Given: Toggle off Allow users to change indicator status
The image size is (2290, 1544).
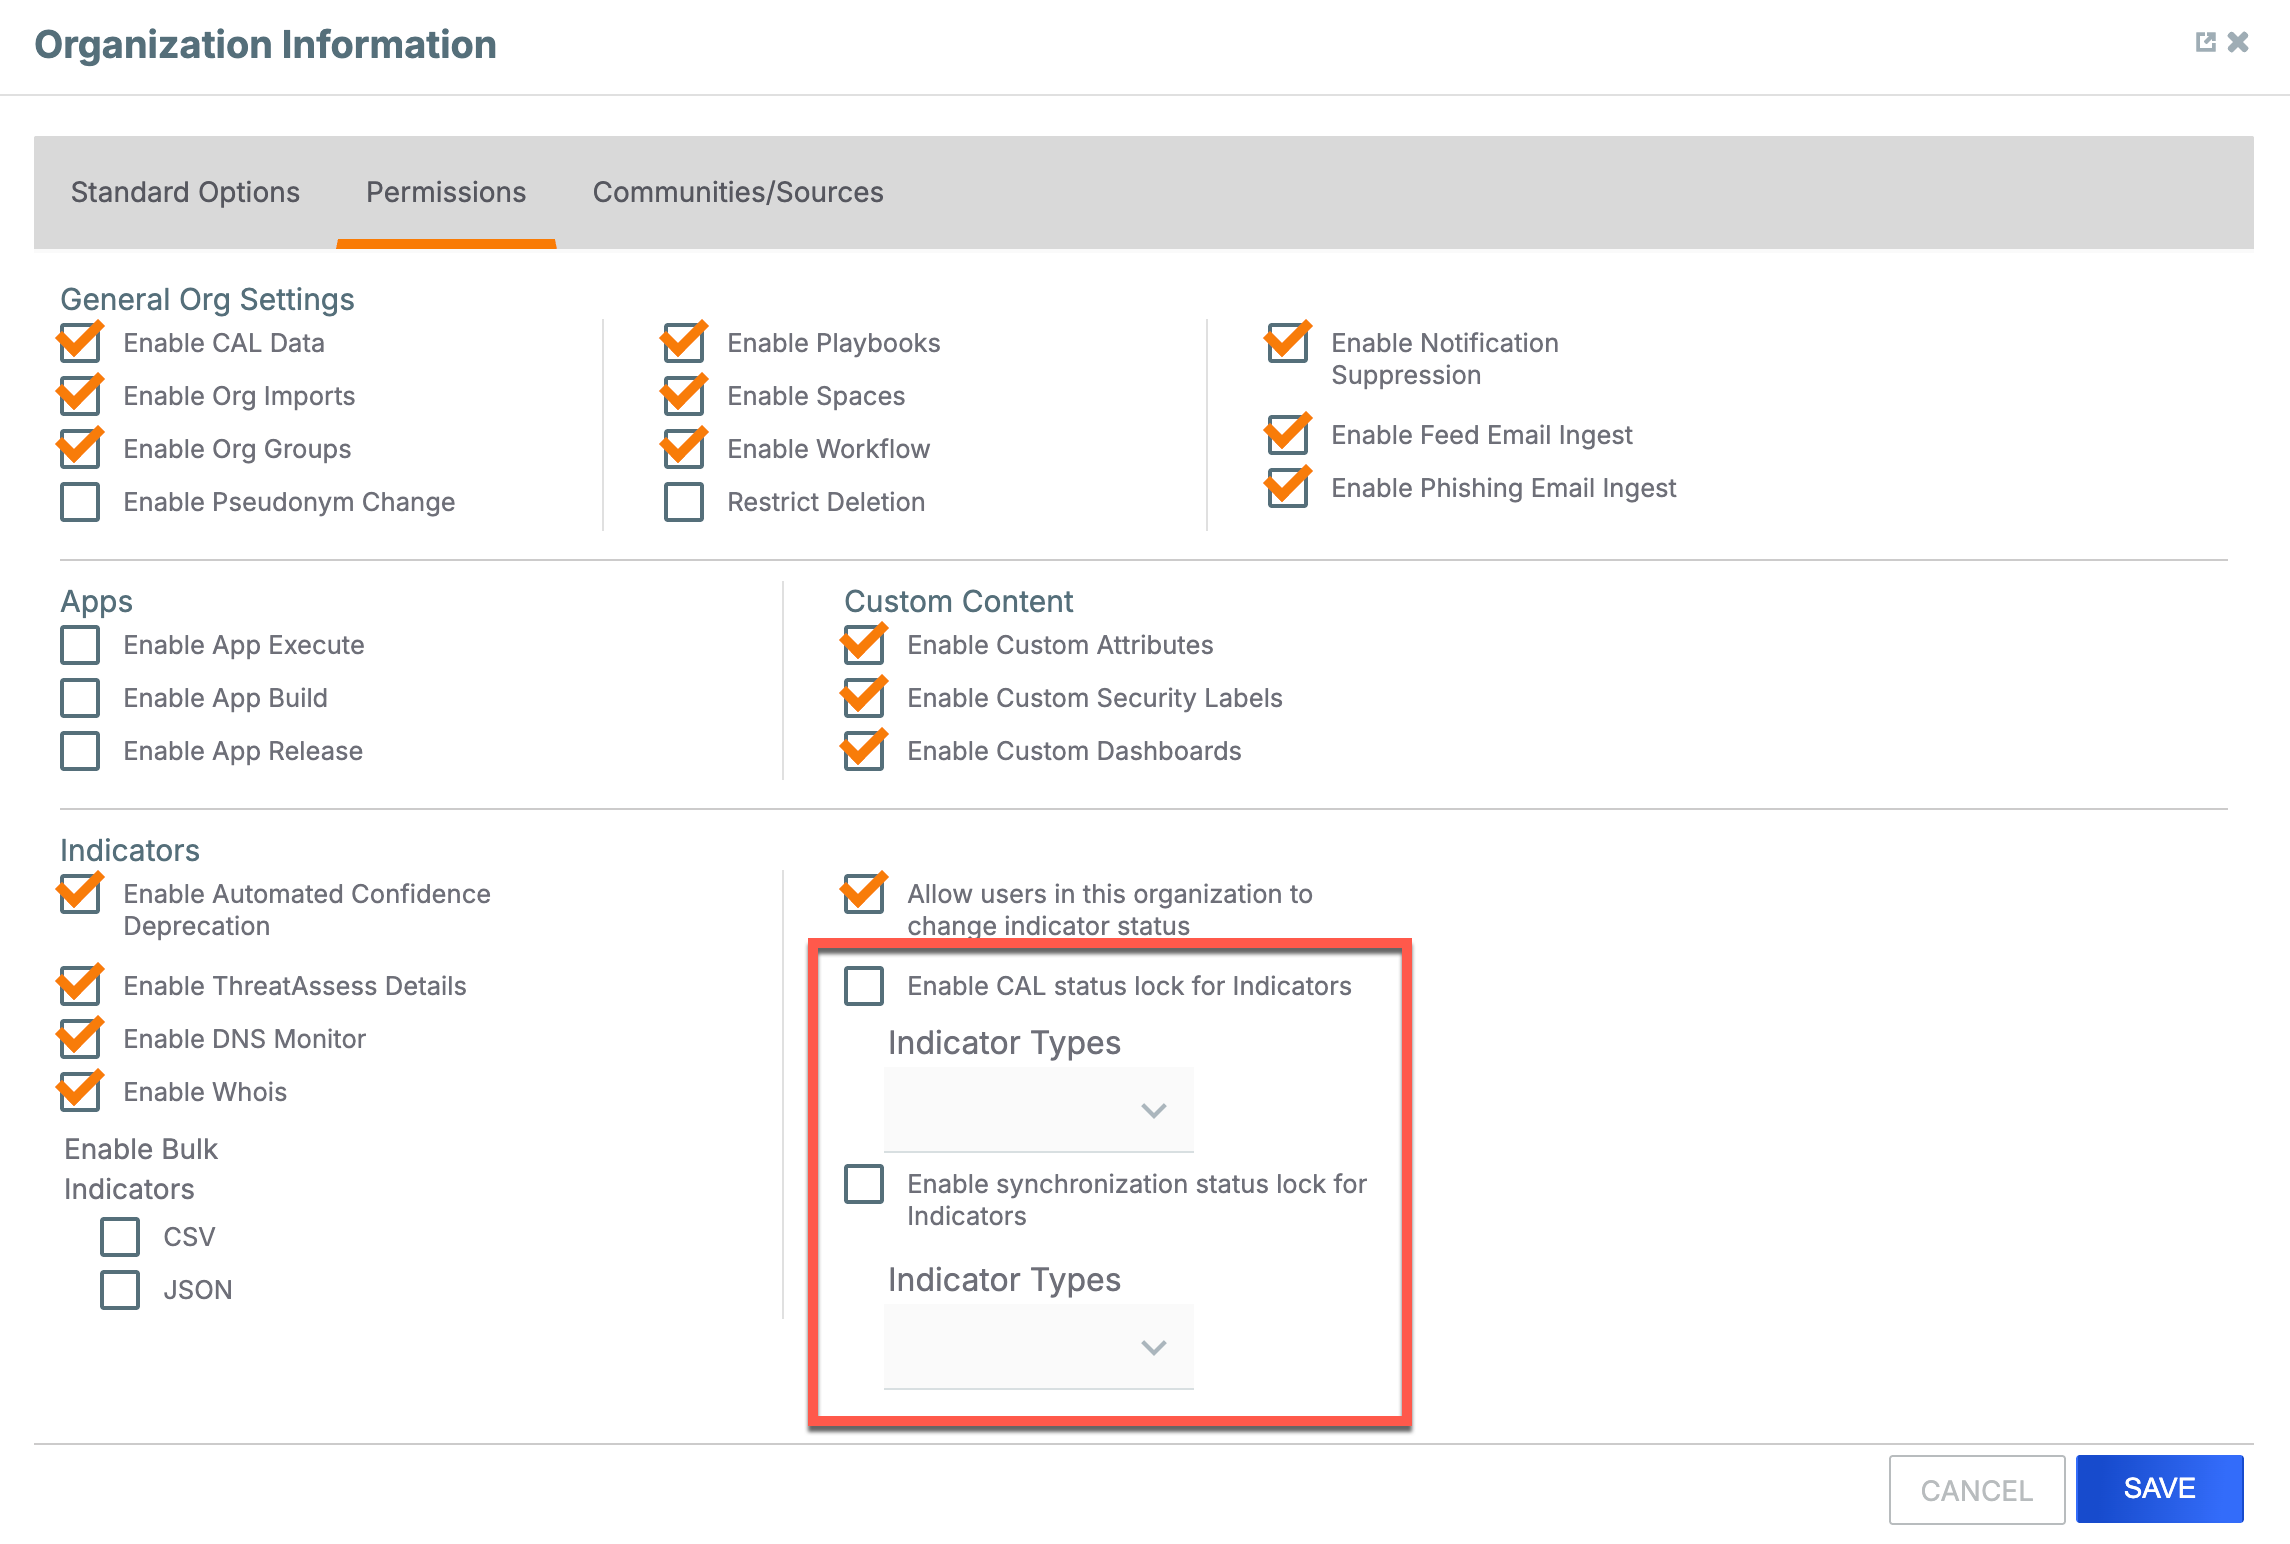Looking at the screenshot, I should (x=864, y=894).
